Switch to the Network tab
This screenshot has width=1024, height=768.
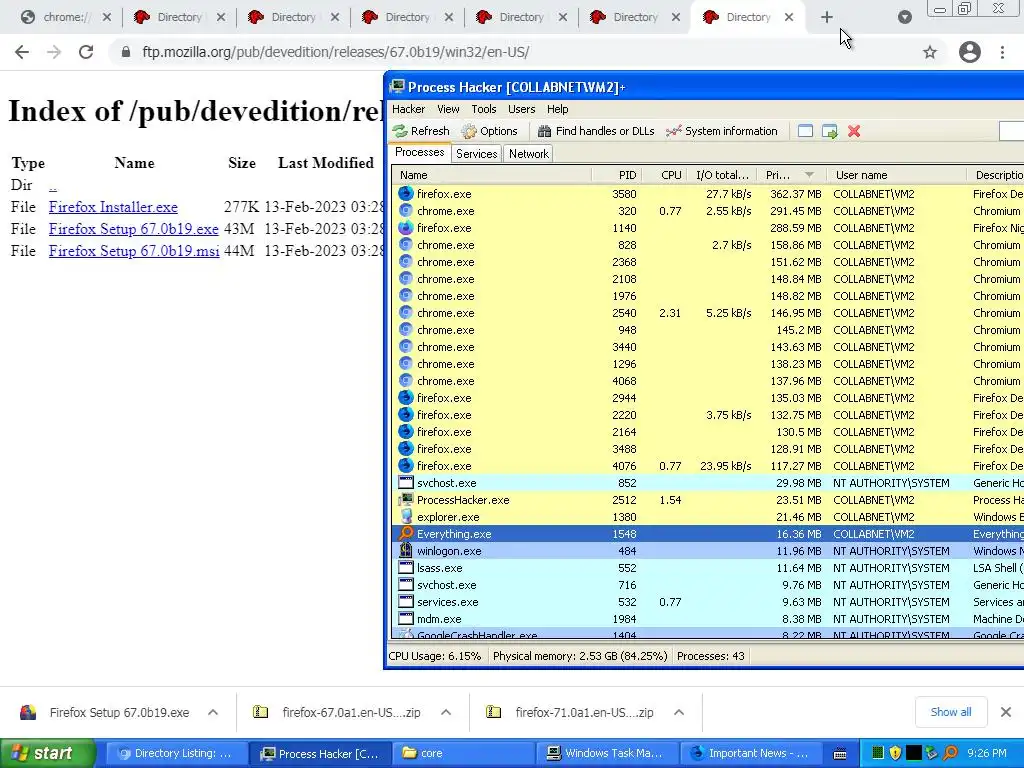[529, 153]
